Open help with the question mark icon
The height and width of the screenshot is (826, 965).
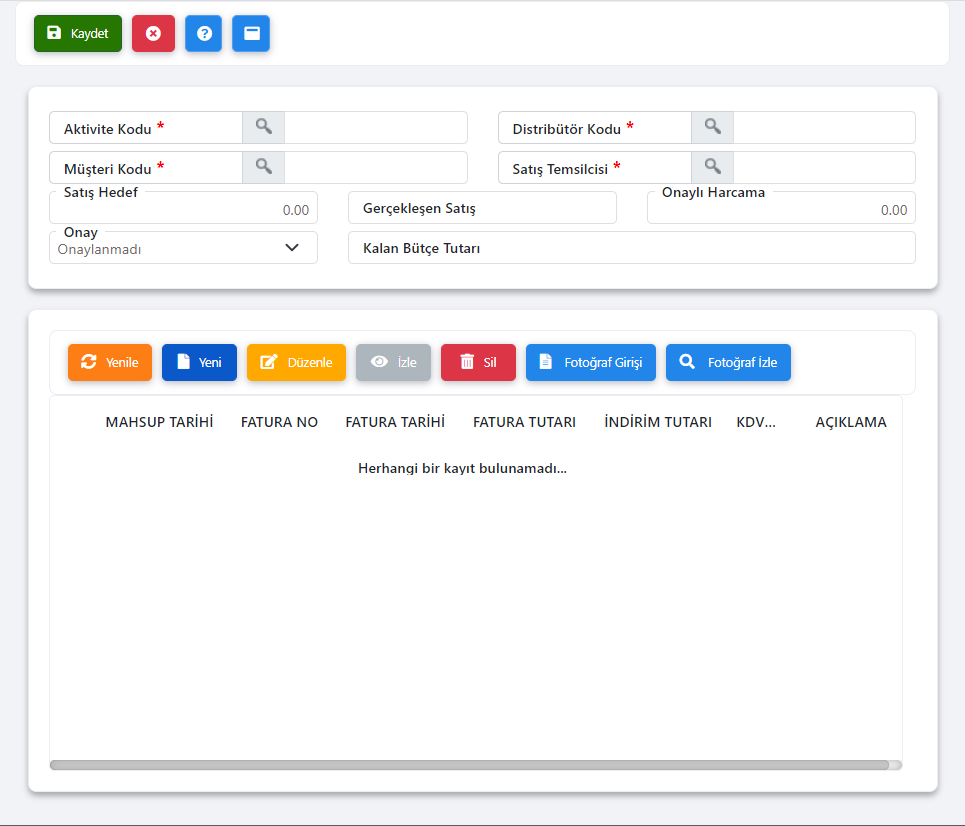pyautogui.click(x=204, y=33)
